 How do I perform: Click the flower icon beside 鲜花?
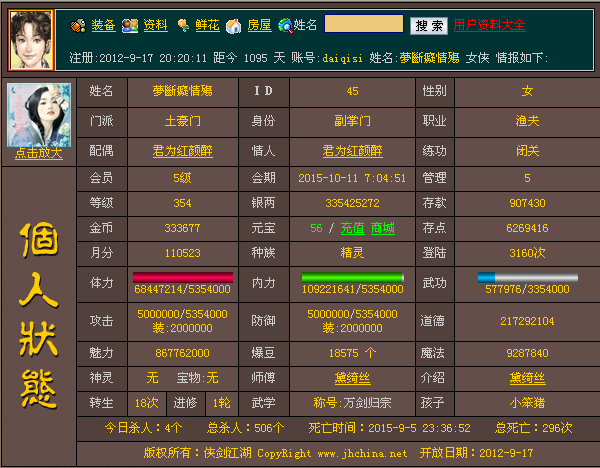click(x=183, y=26)
